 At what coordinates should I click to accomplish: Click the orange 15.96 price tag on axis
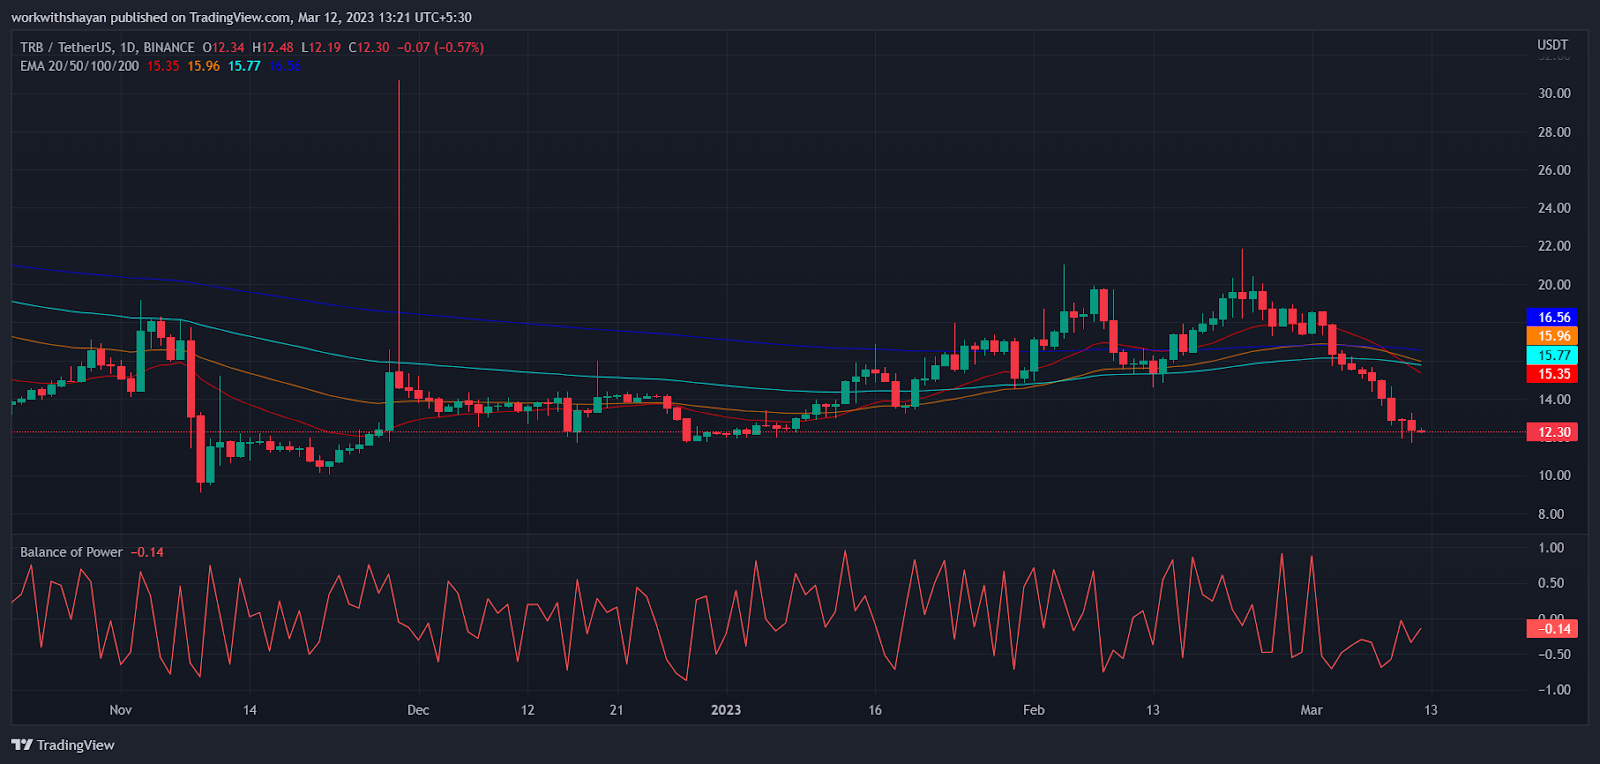[x=1552, y=336]
